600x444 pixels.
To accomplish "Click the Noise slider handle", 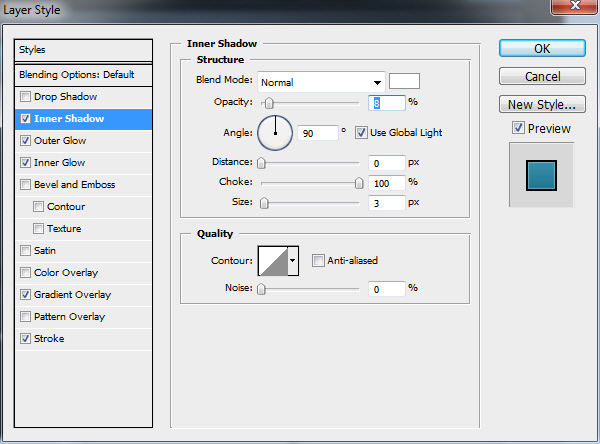I will 261,289.
